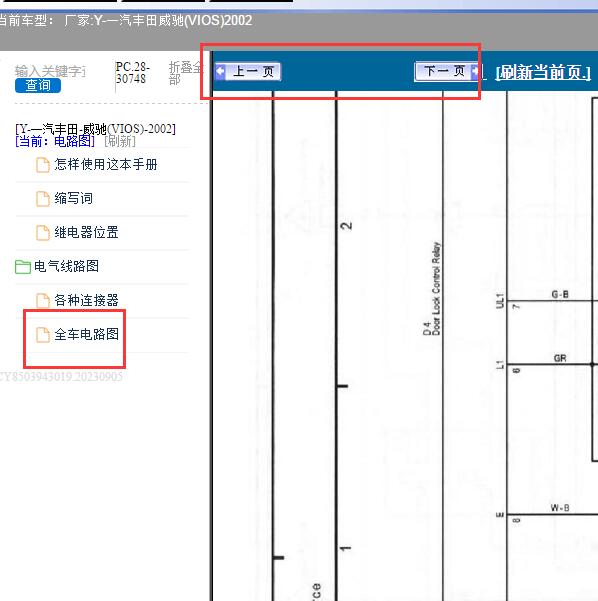Click the document icon beside 继电器位置

point(43,233)
